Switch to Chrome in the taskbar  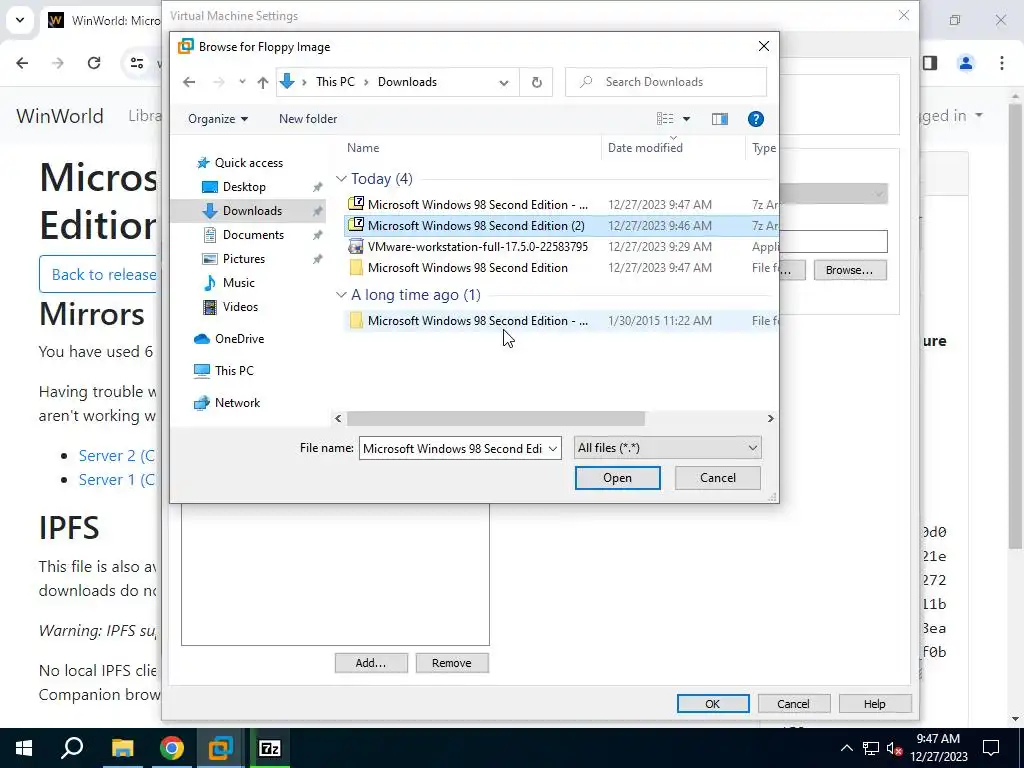[x=172, y=748]
